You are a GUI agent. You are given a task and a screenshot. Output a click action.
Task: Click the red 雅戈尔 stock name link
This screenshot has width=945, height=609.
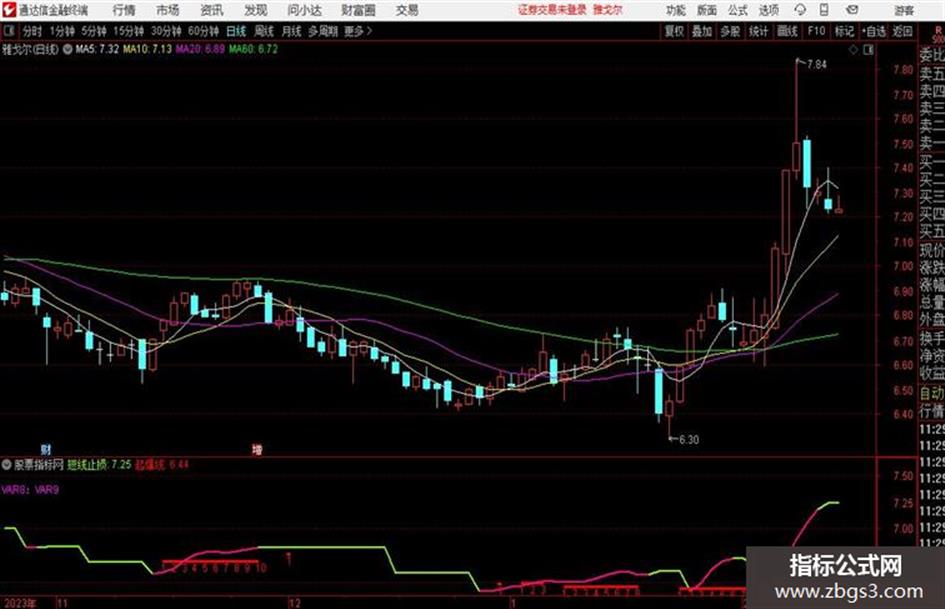608,10
